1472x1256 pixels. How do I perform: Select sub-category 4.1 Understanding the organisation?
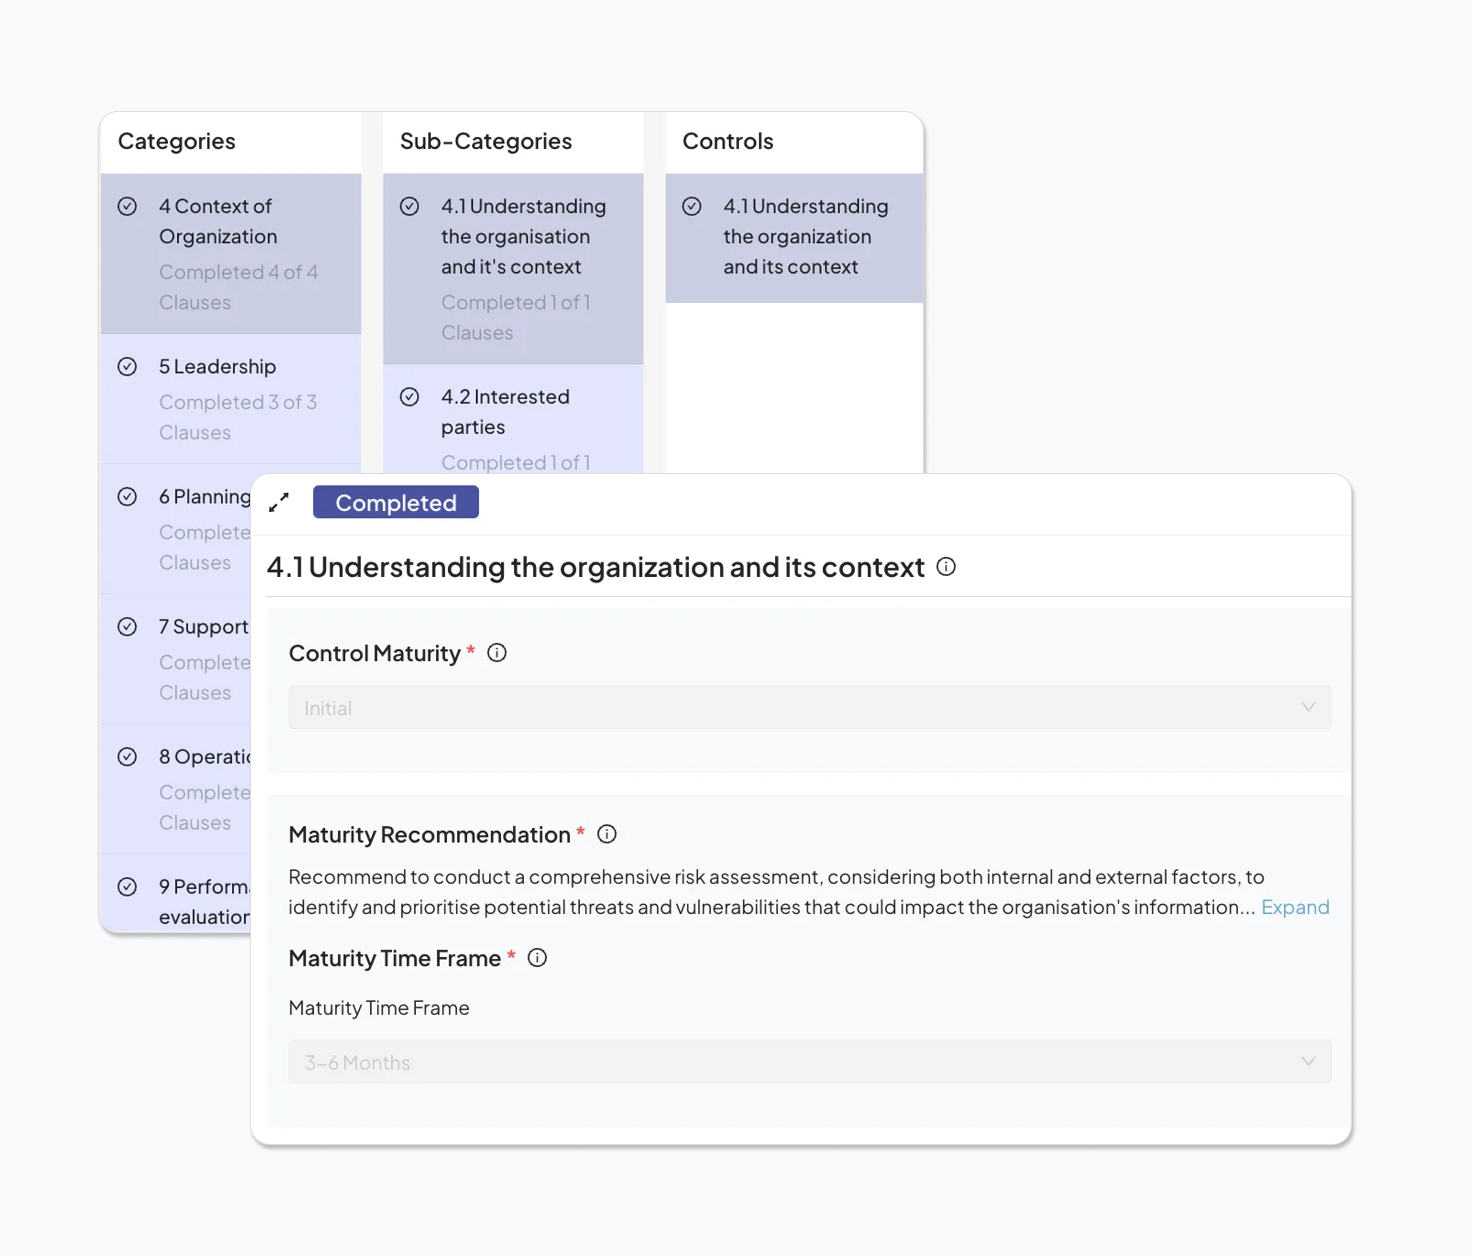pyautogui.click(x=513, y=268)
